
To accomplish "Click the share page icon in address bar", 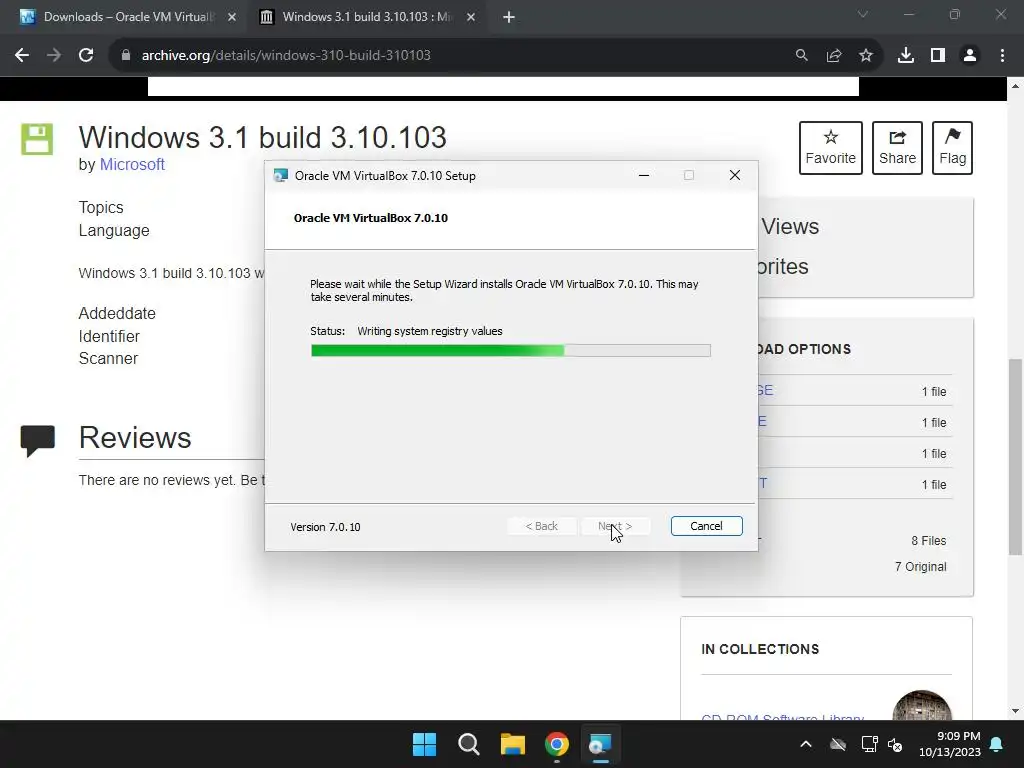I will click(x=834, y=56).
